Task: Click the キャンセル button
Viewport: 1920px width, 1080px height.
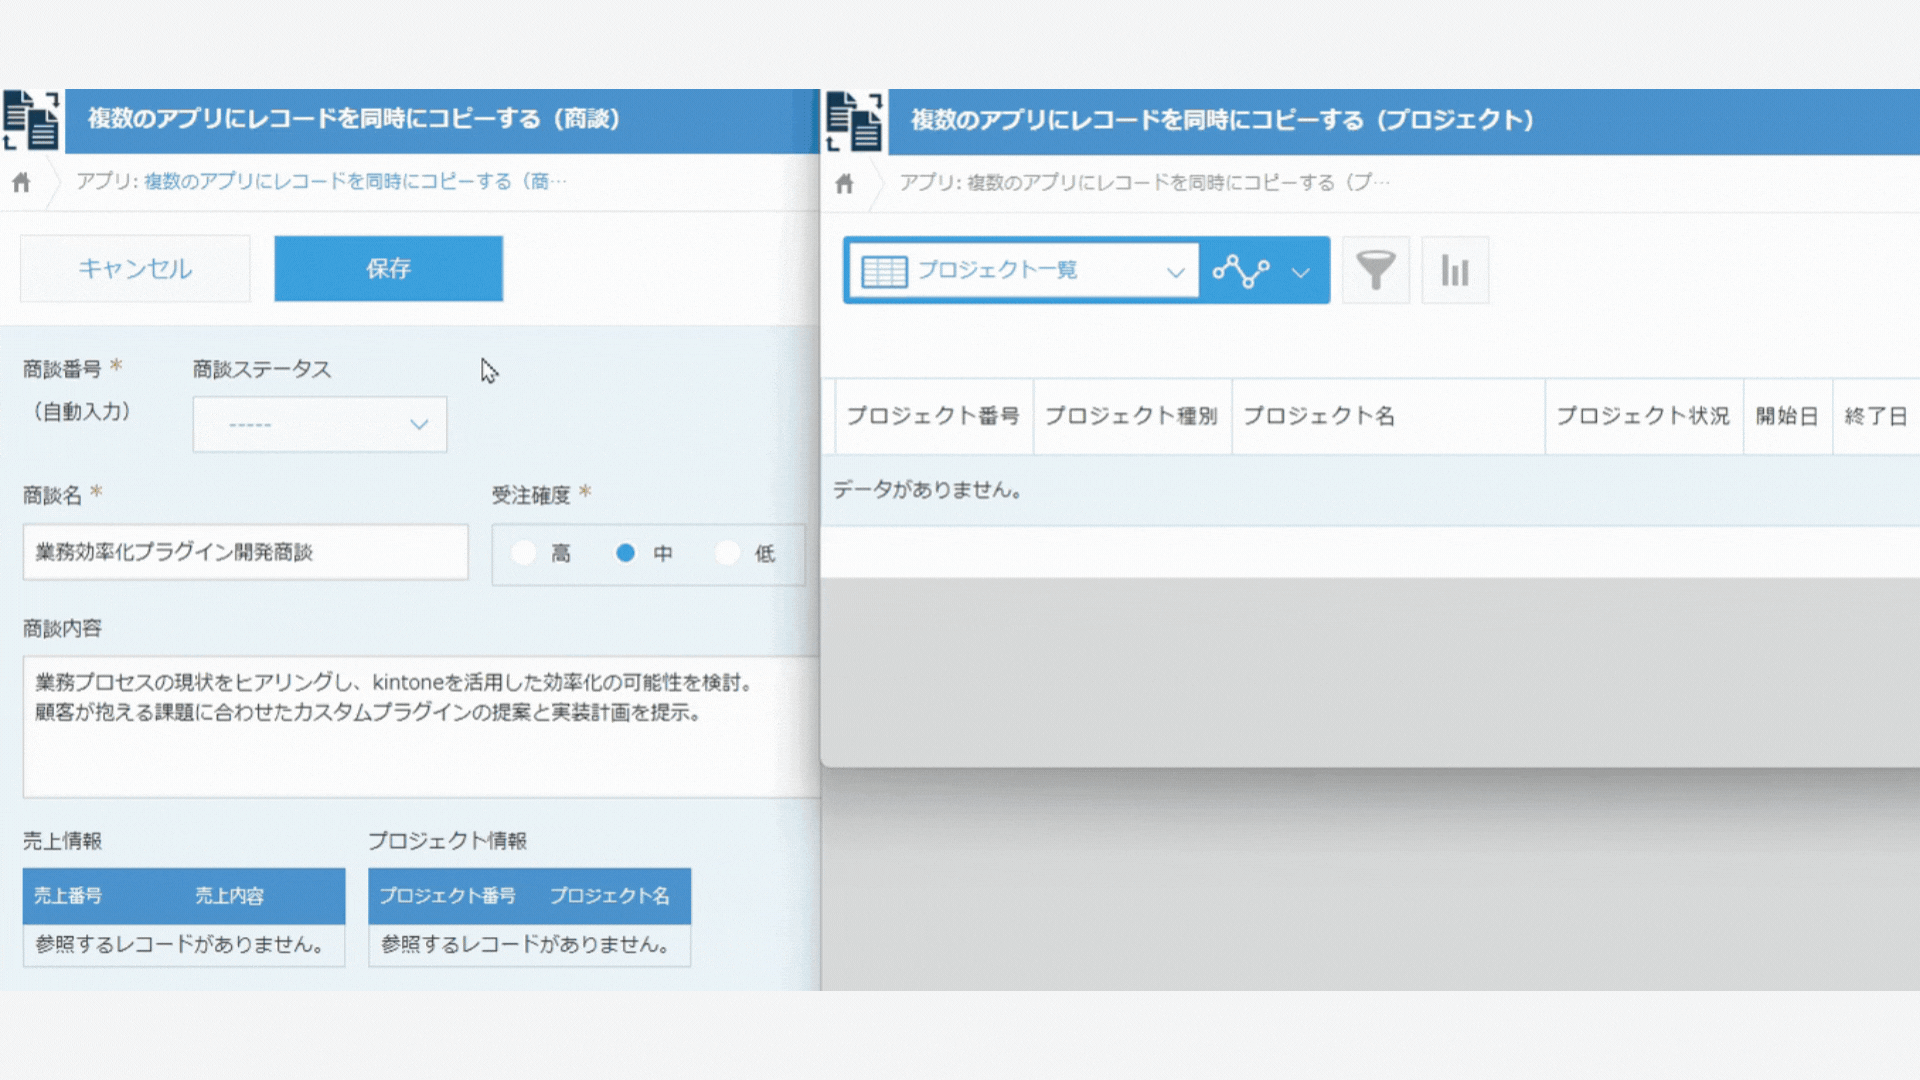Action: pyautogui.click(x=135, y=268)
